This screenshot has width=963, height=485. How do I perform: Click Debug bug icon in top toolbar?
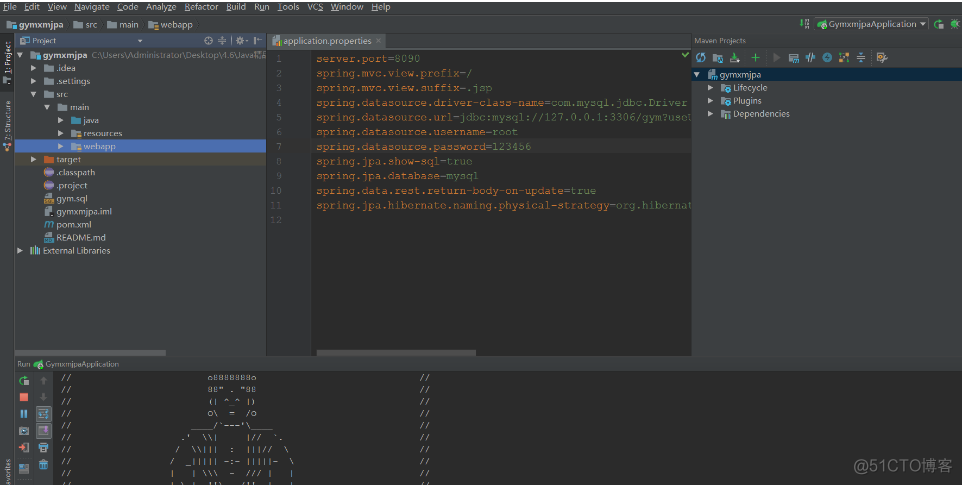pos(956,25)
